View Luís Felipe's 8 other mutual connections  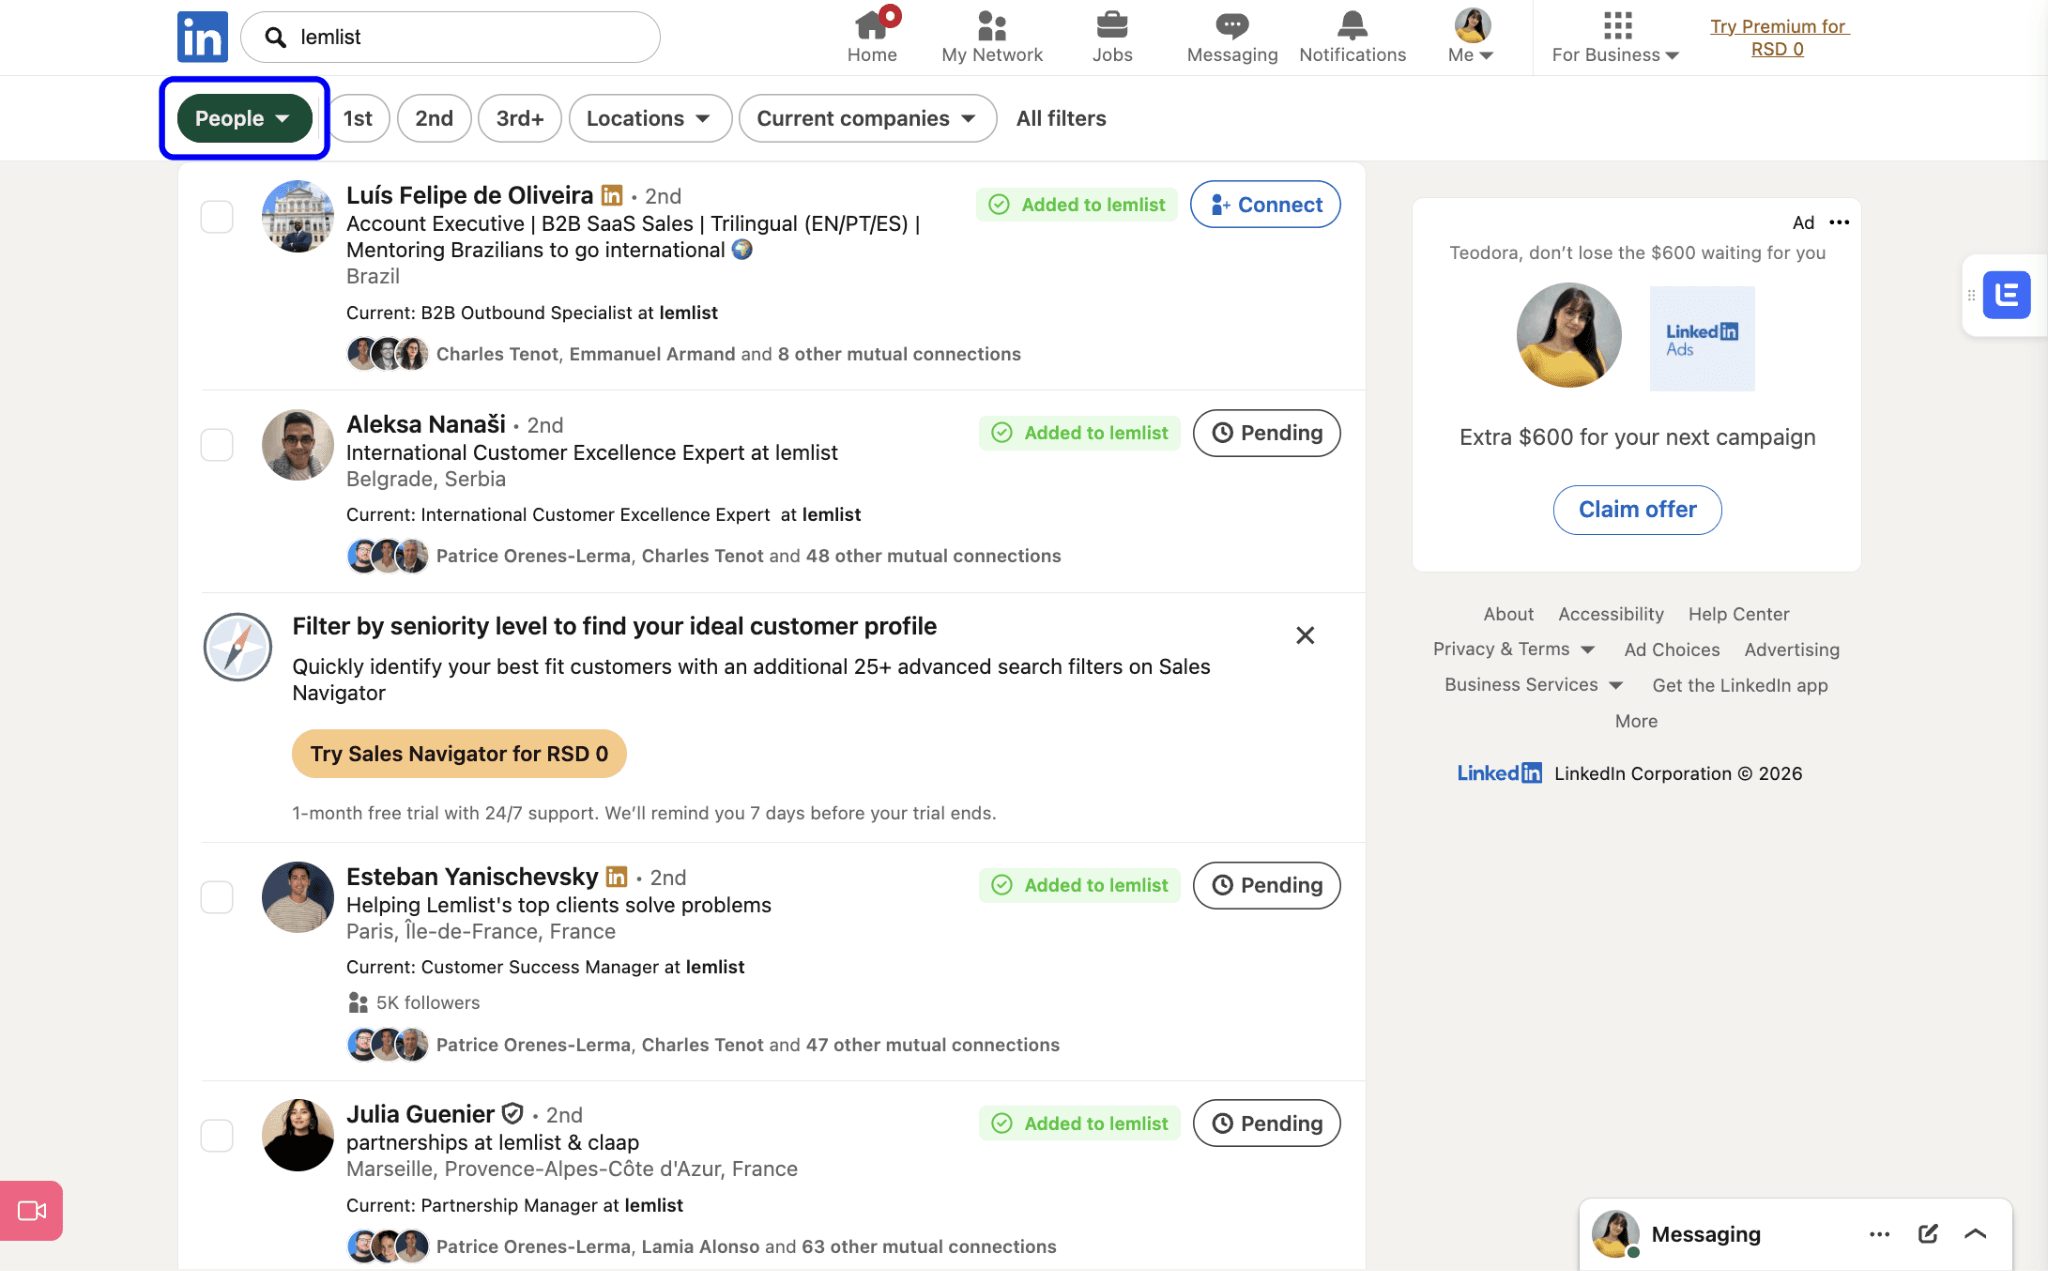899,354
